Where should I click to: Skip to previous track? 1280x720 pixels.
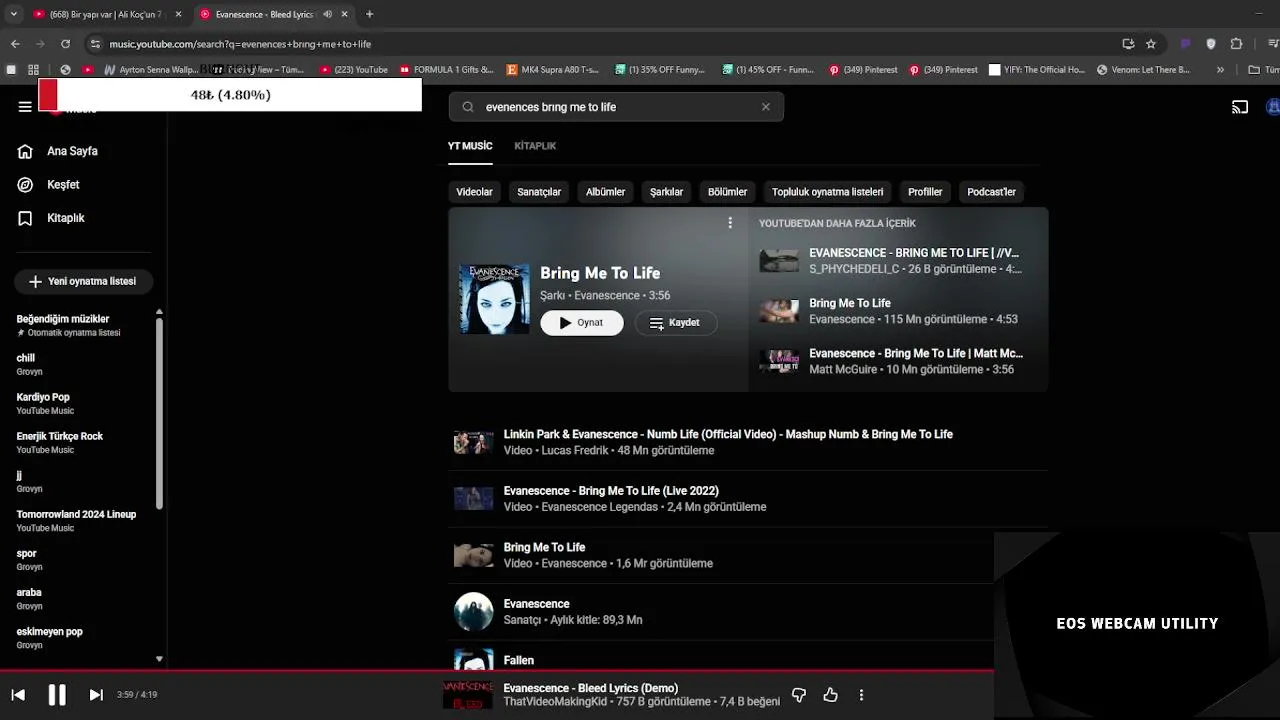18,695
